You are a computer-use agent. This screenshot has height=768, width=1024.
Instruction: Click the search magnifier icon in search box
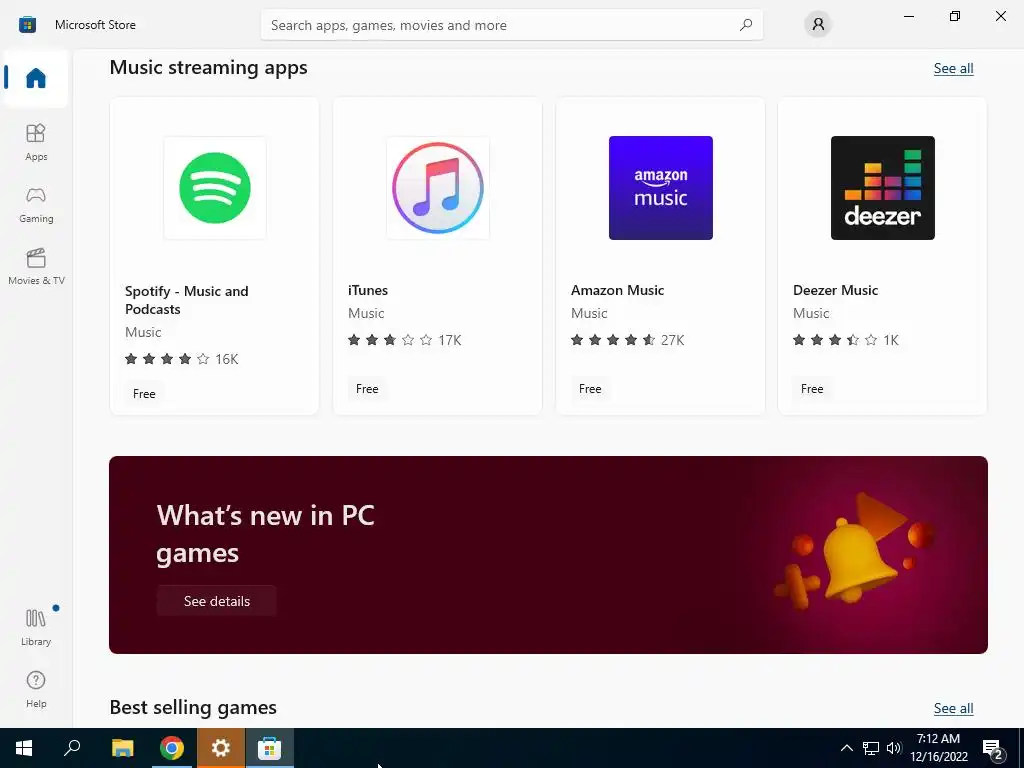[x=745, y=25]
